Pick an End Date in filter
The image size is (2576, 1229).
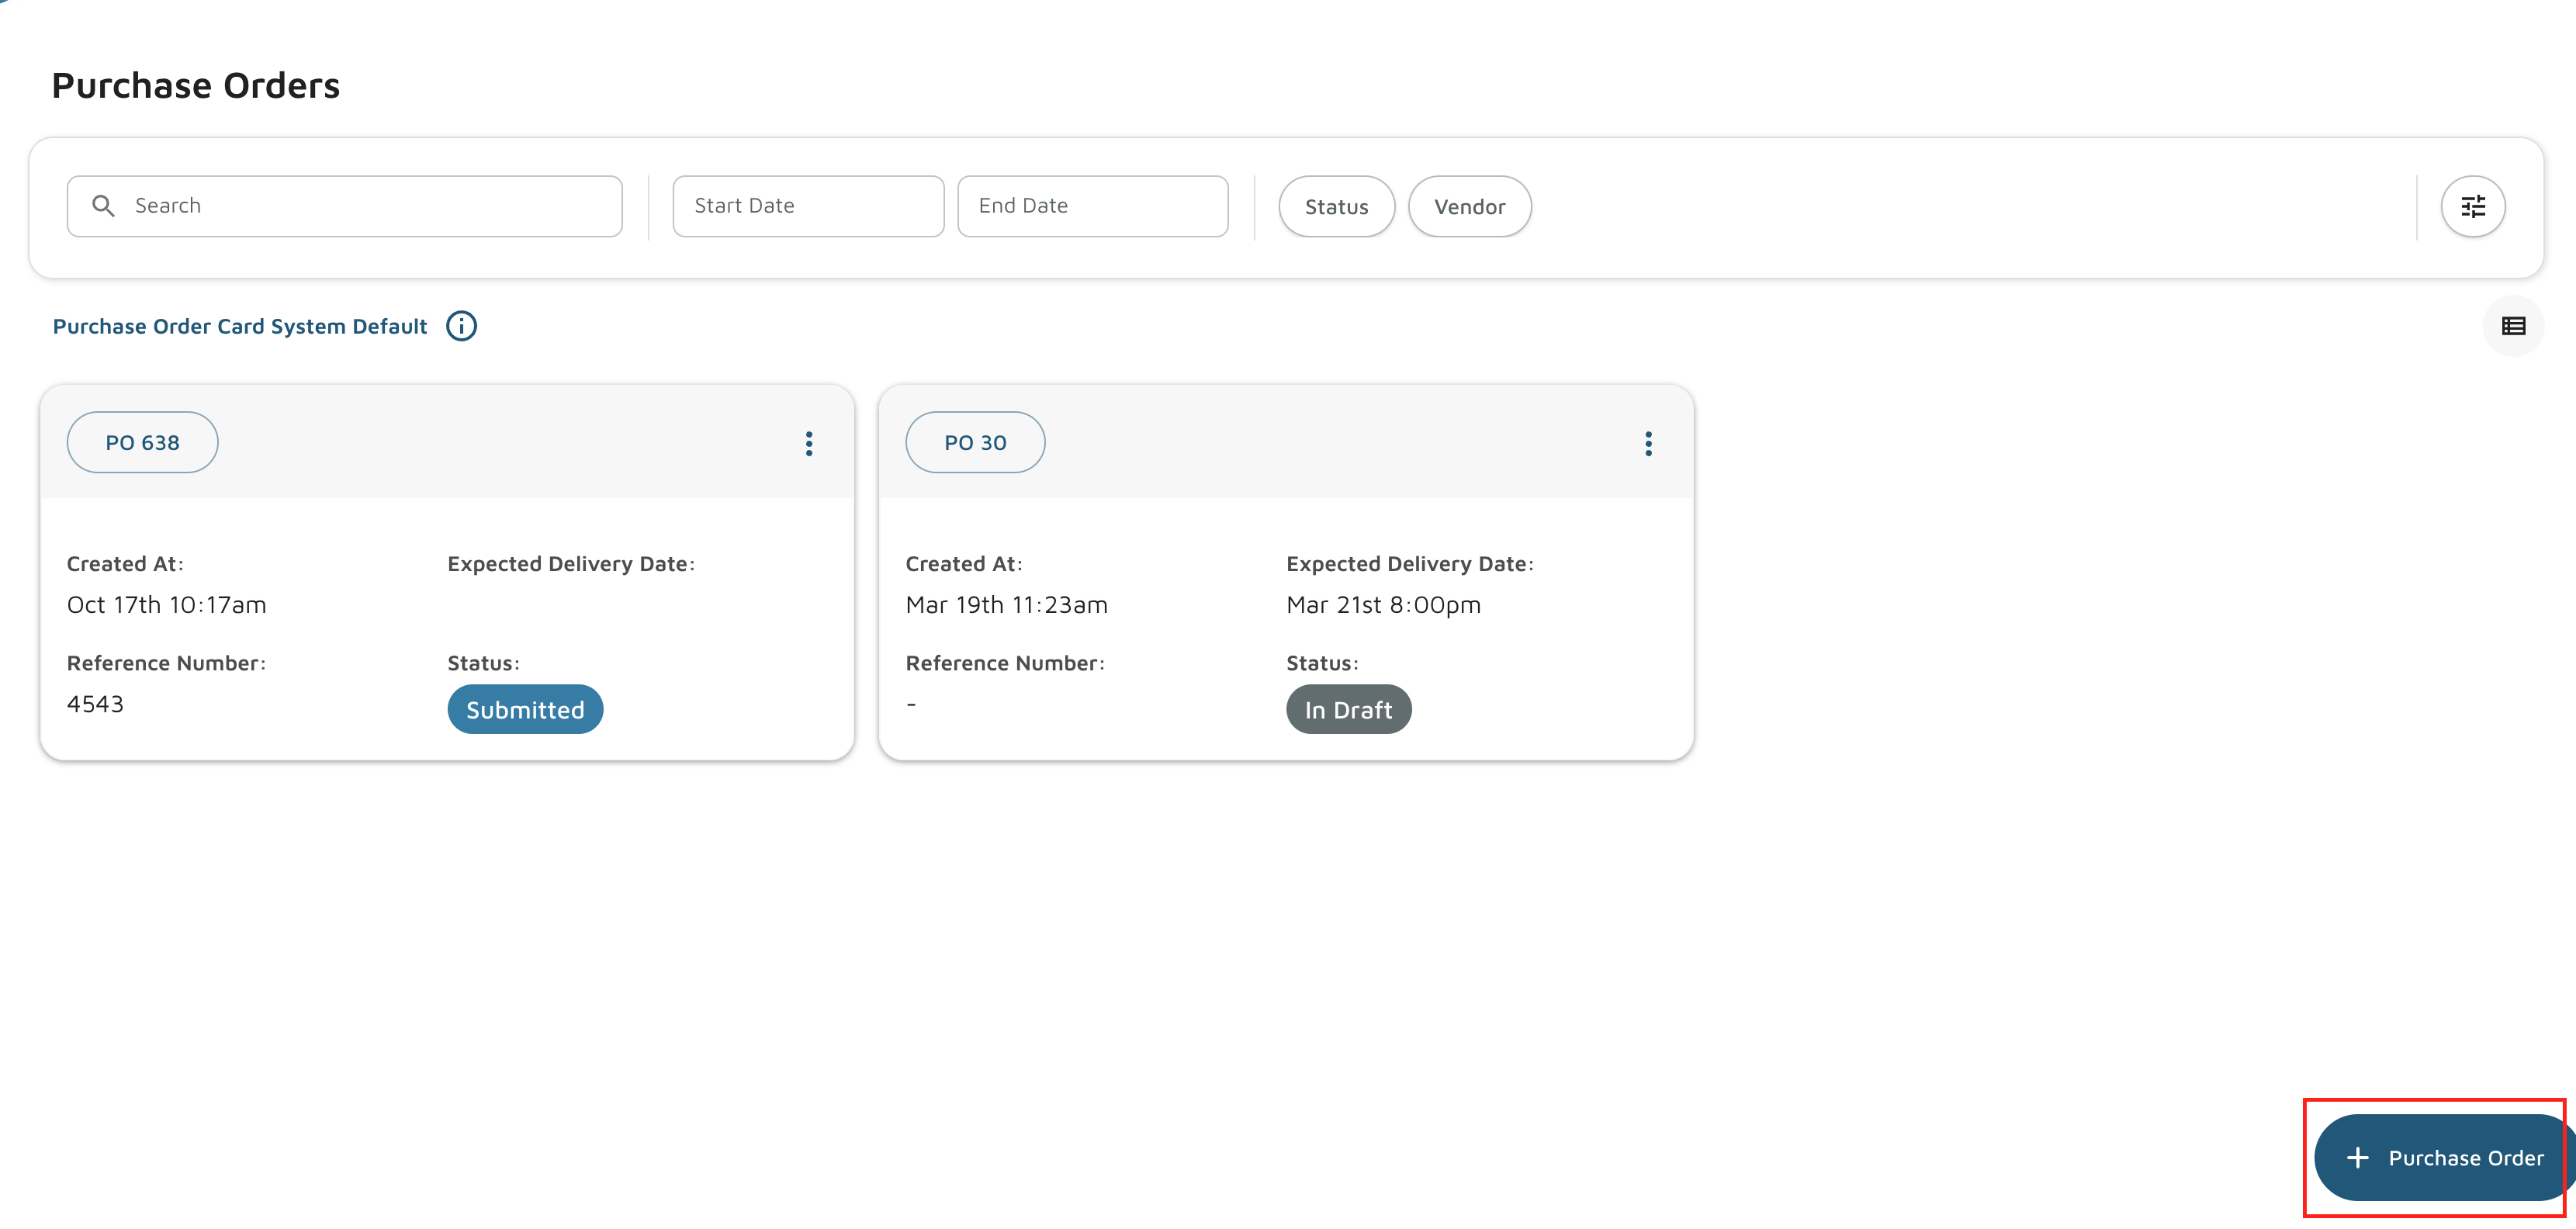[1092, 206]
